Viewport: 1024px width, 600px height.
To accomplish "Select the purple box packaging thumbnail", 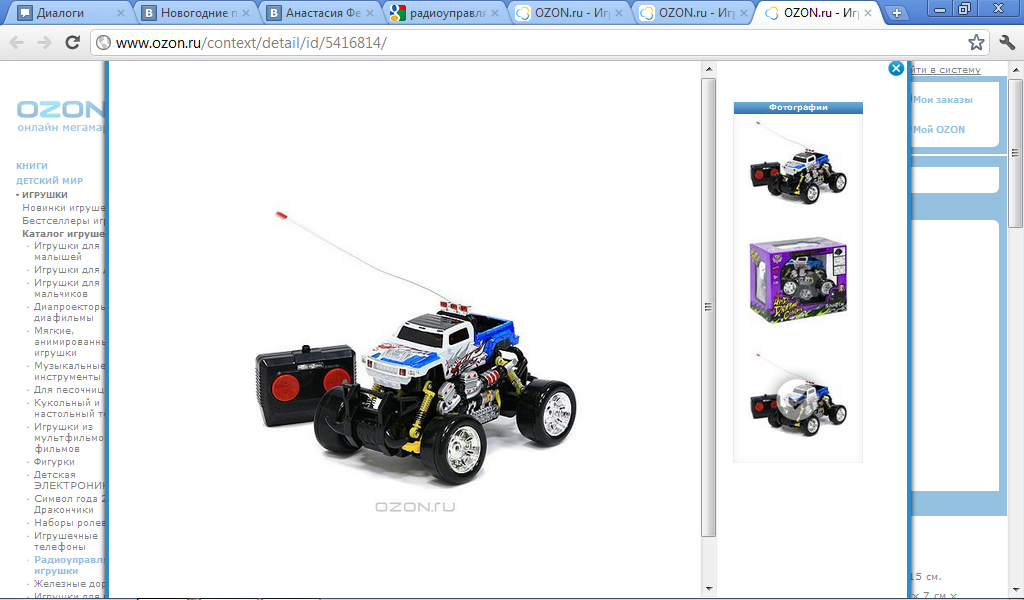I will pos(798,280).
